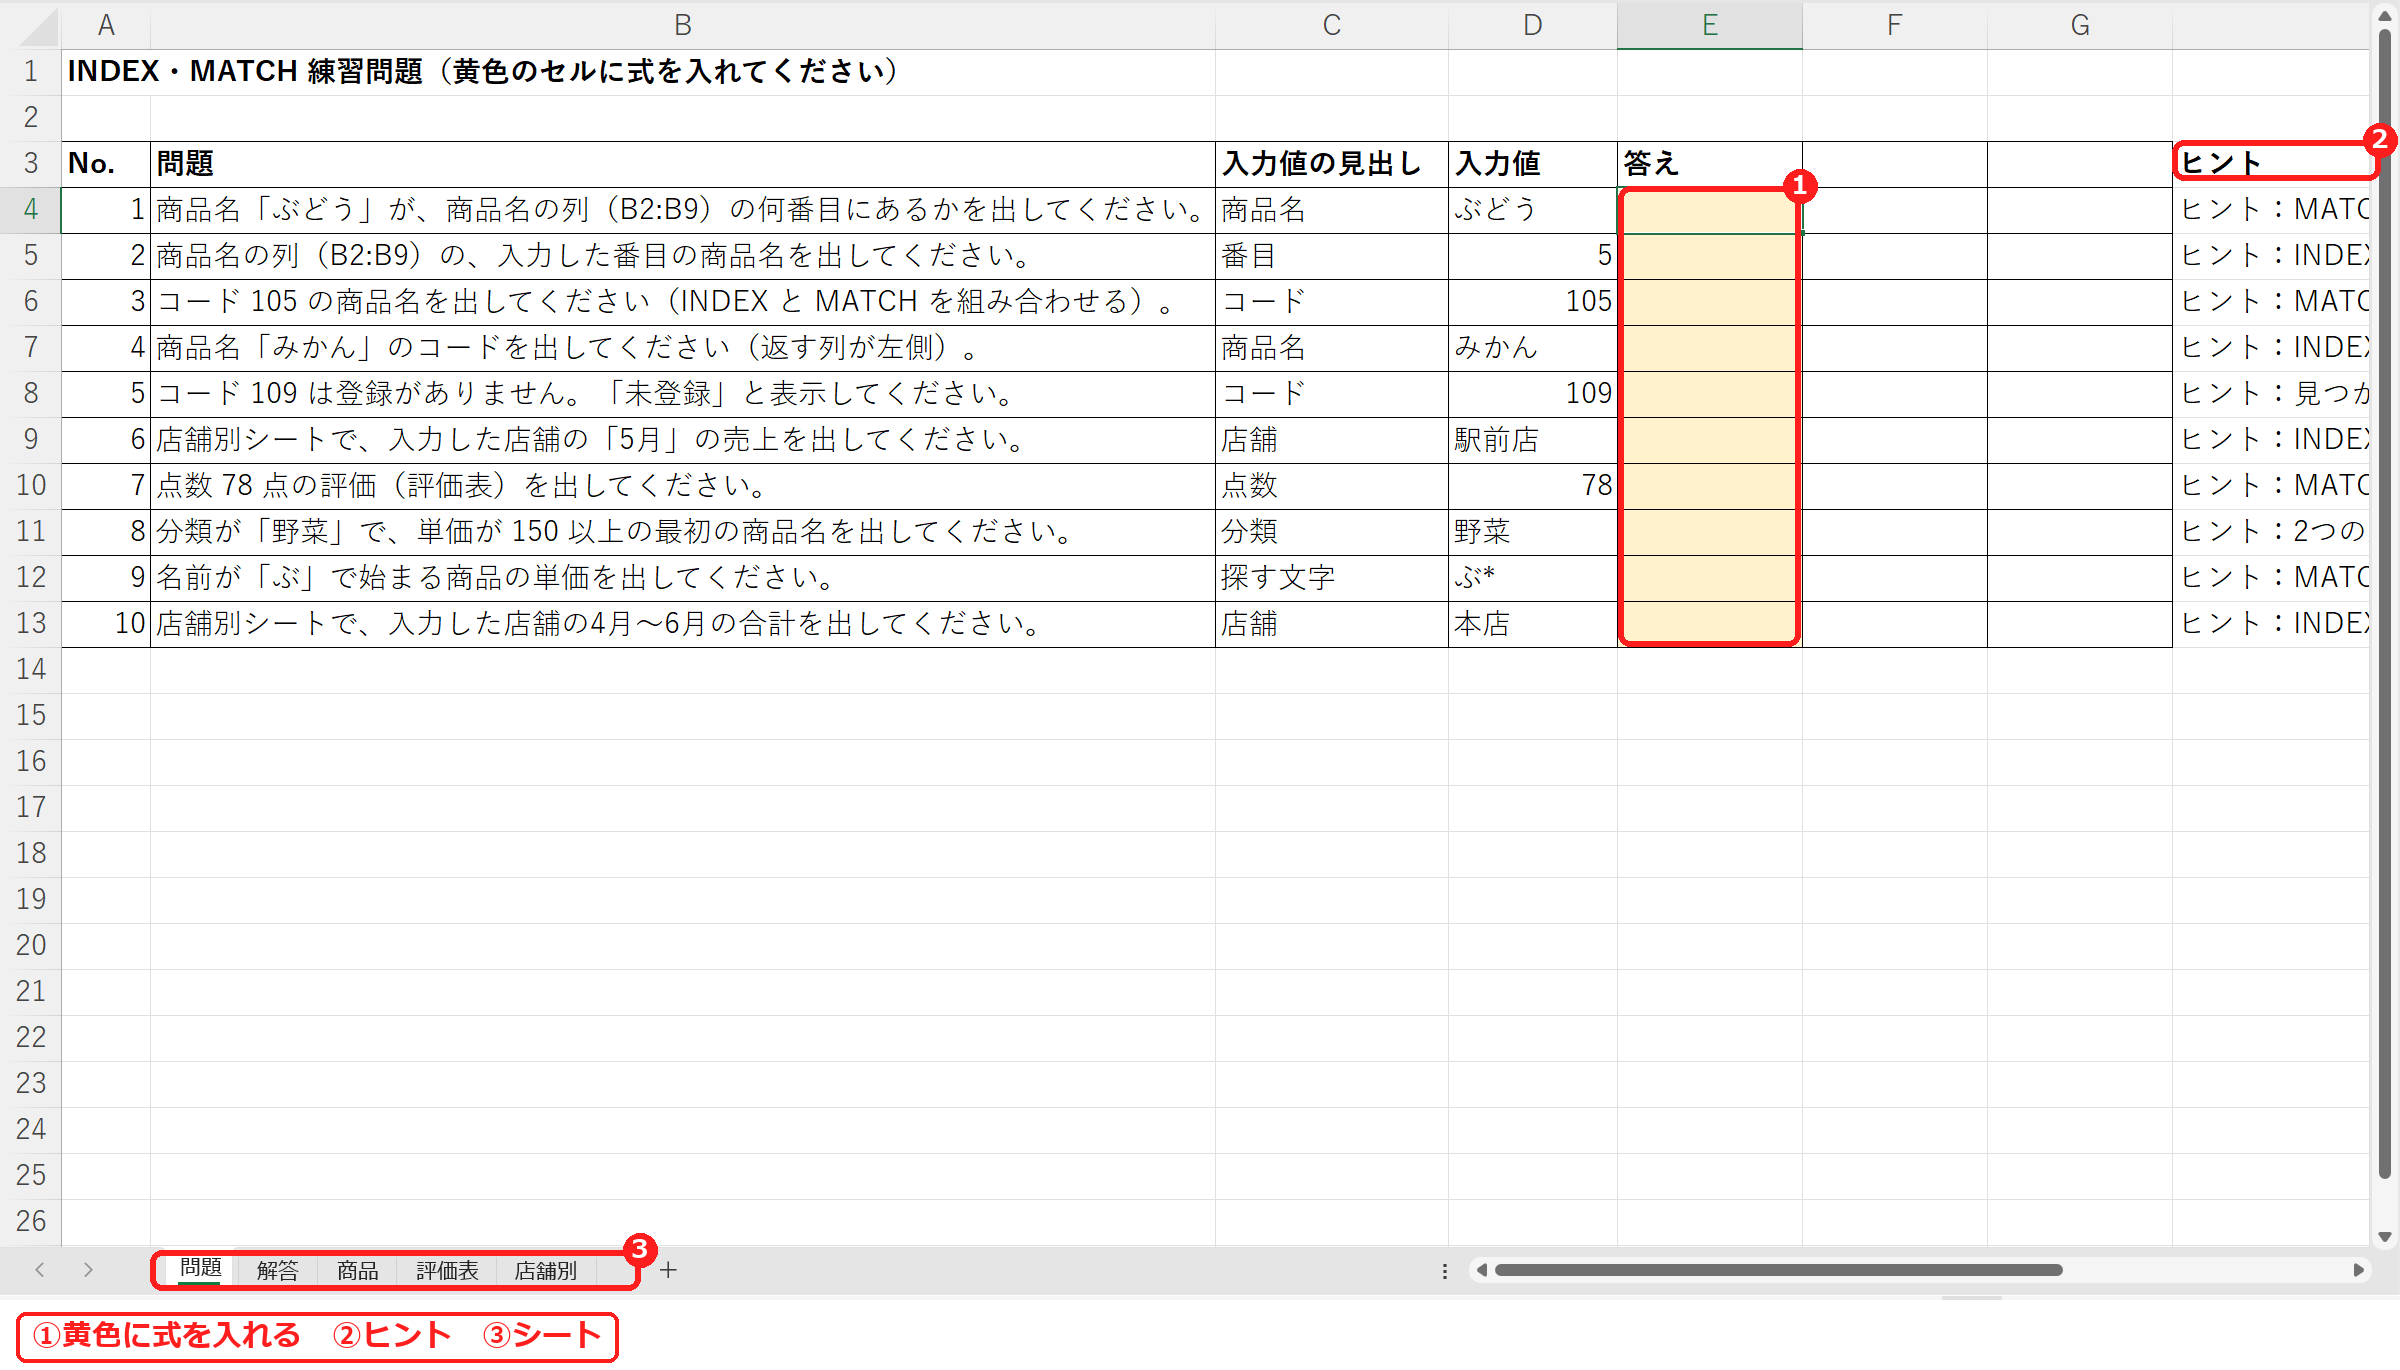Click the input value cell 駅前店
Viewport: 2400px width, 1370px height.
tap(1533, 440)
